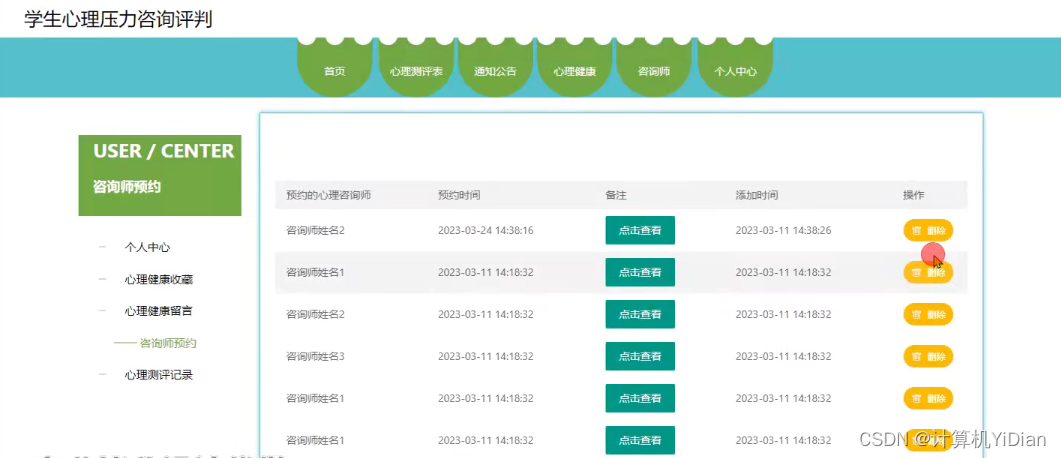Click 咨询师姓名2 in the 2023-03-24 appointment row
Screen dimensions: 1061x458
(315, 230)
